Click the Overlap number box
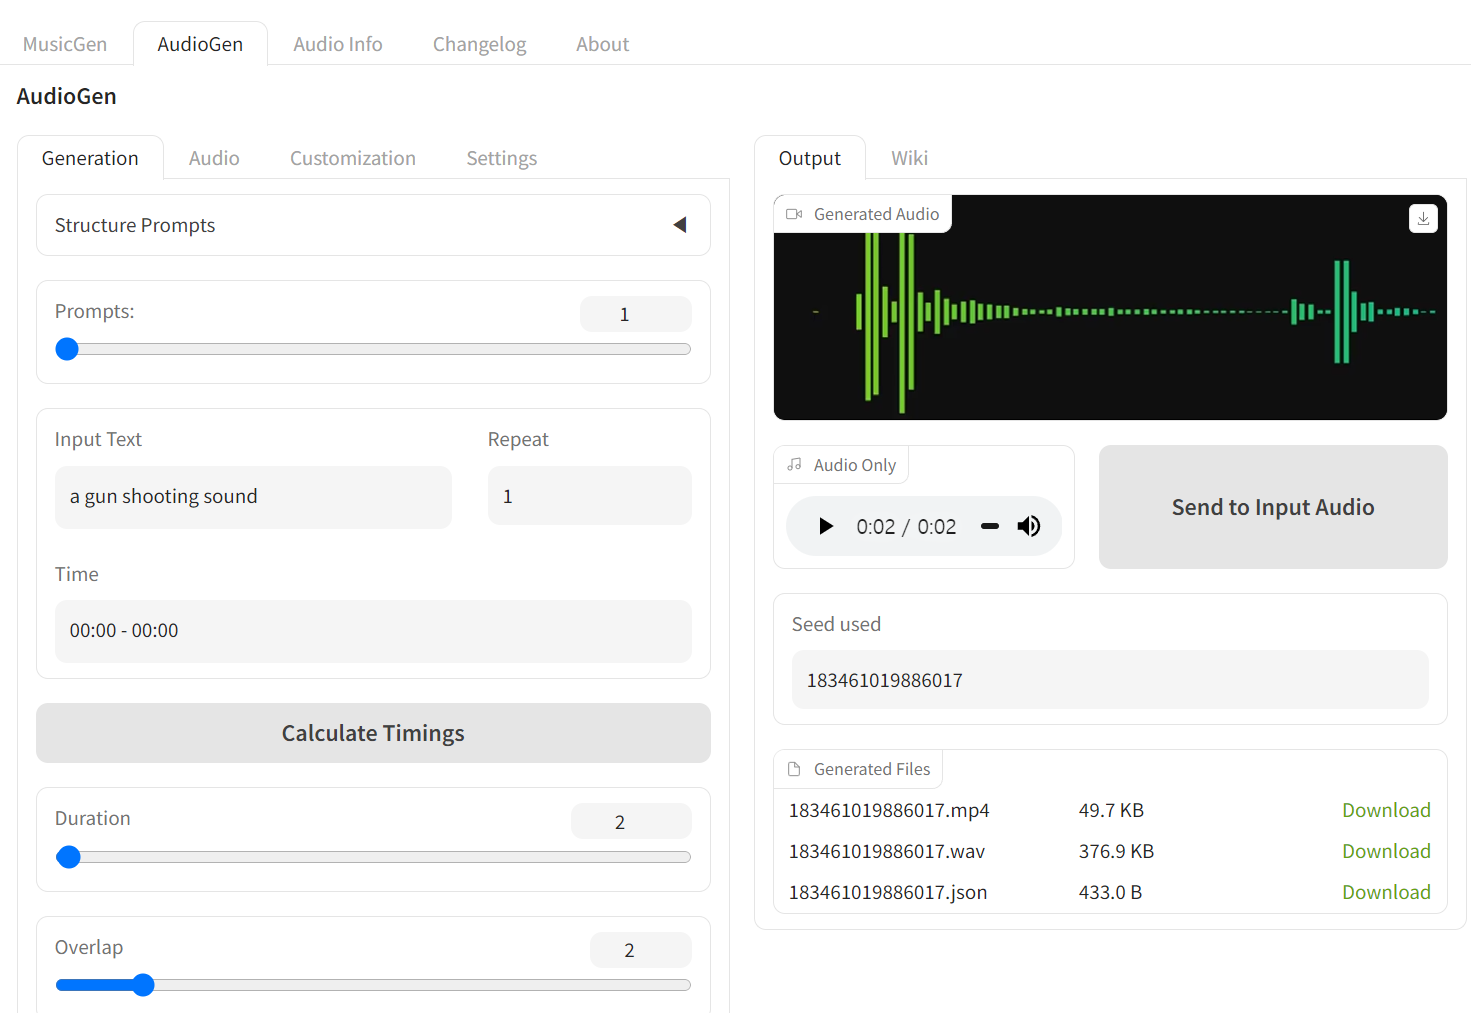 pyautogui.click(x=640, y=950)
